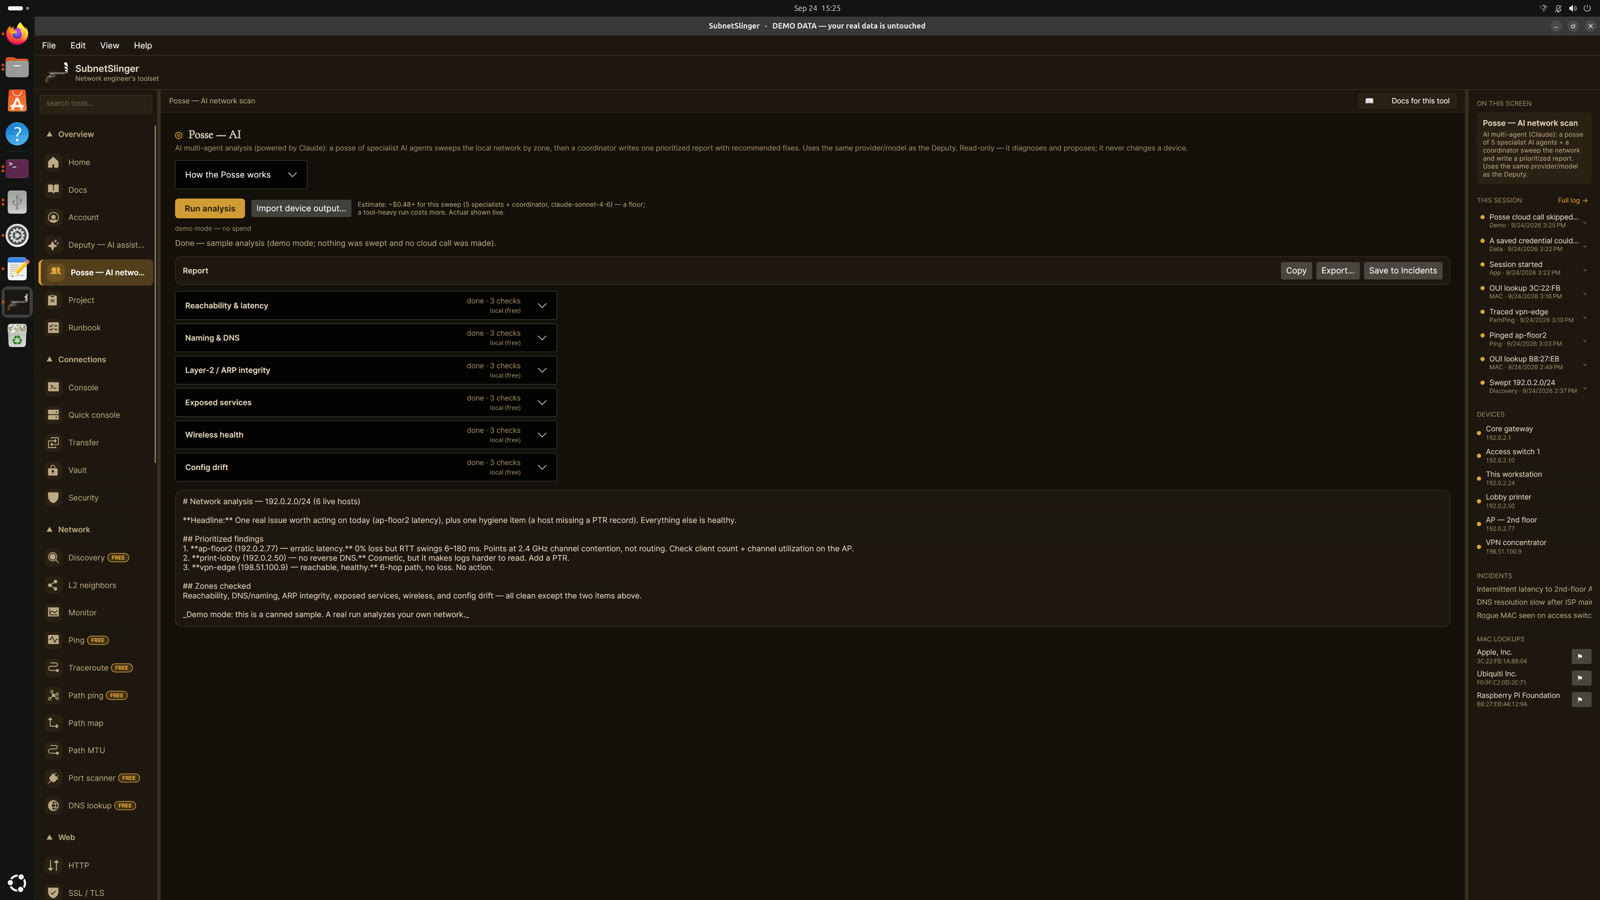Screen dimensions: 1600x900
Task: Expand the How the Posse works dropdown
Action: coord(241,175)
